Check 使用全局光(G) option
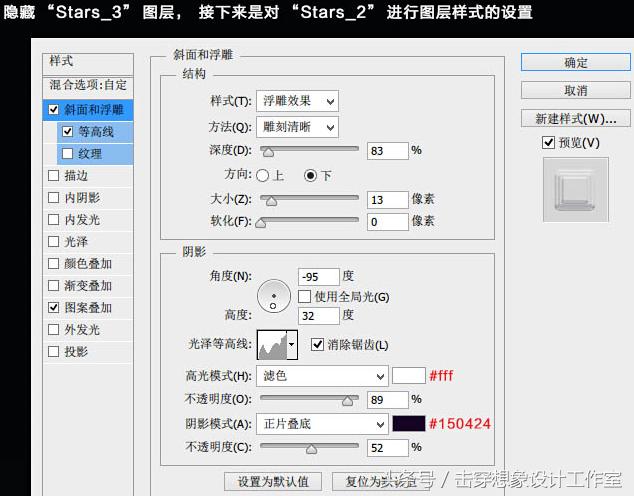Screen dimensions: 634x496 pyautogui.click(x=304, y=297)
